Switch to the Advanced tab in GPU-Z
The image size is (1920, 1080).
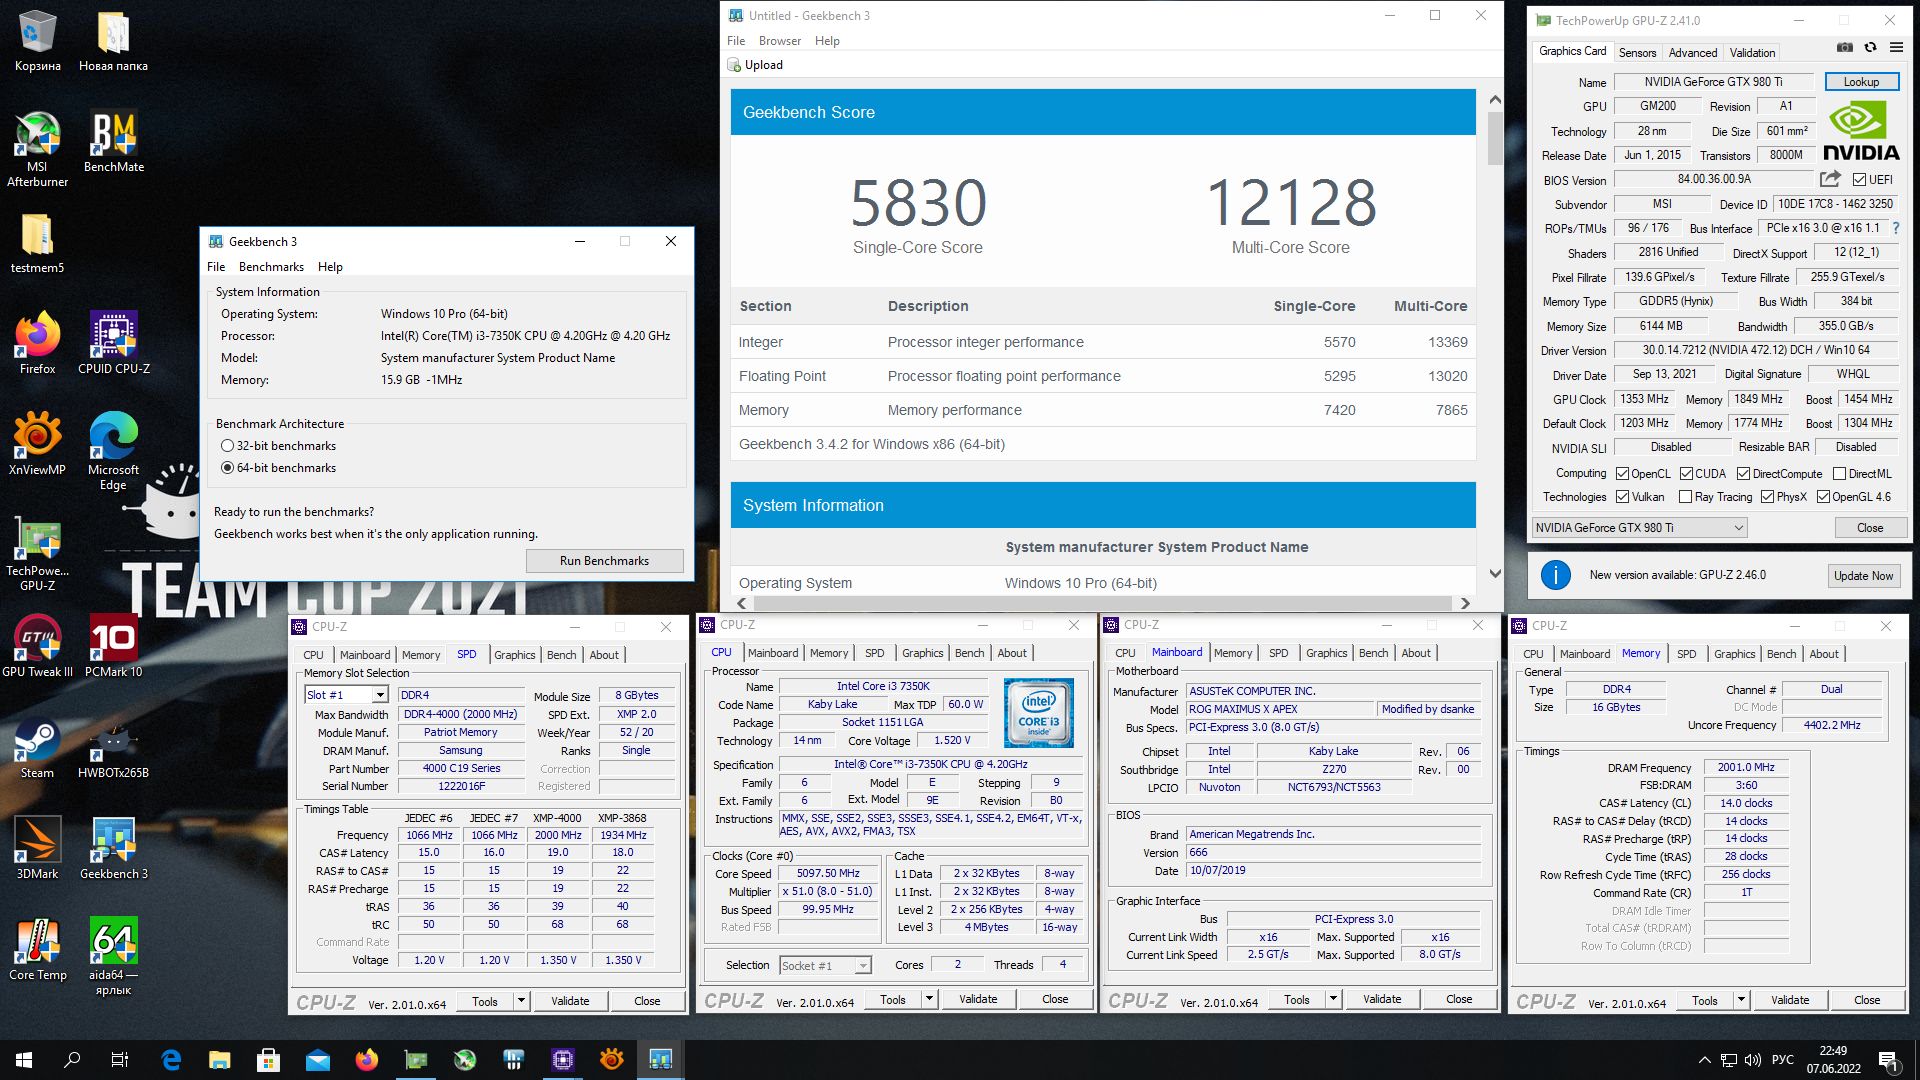click(x=1693, y=53)
